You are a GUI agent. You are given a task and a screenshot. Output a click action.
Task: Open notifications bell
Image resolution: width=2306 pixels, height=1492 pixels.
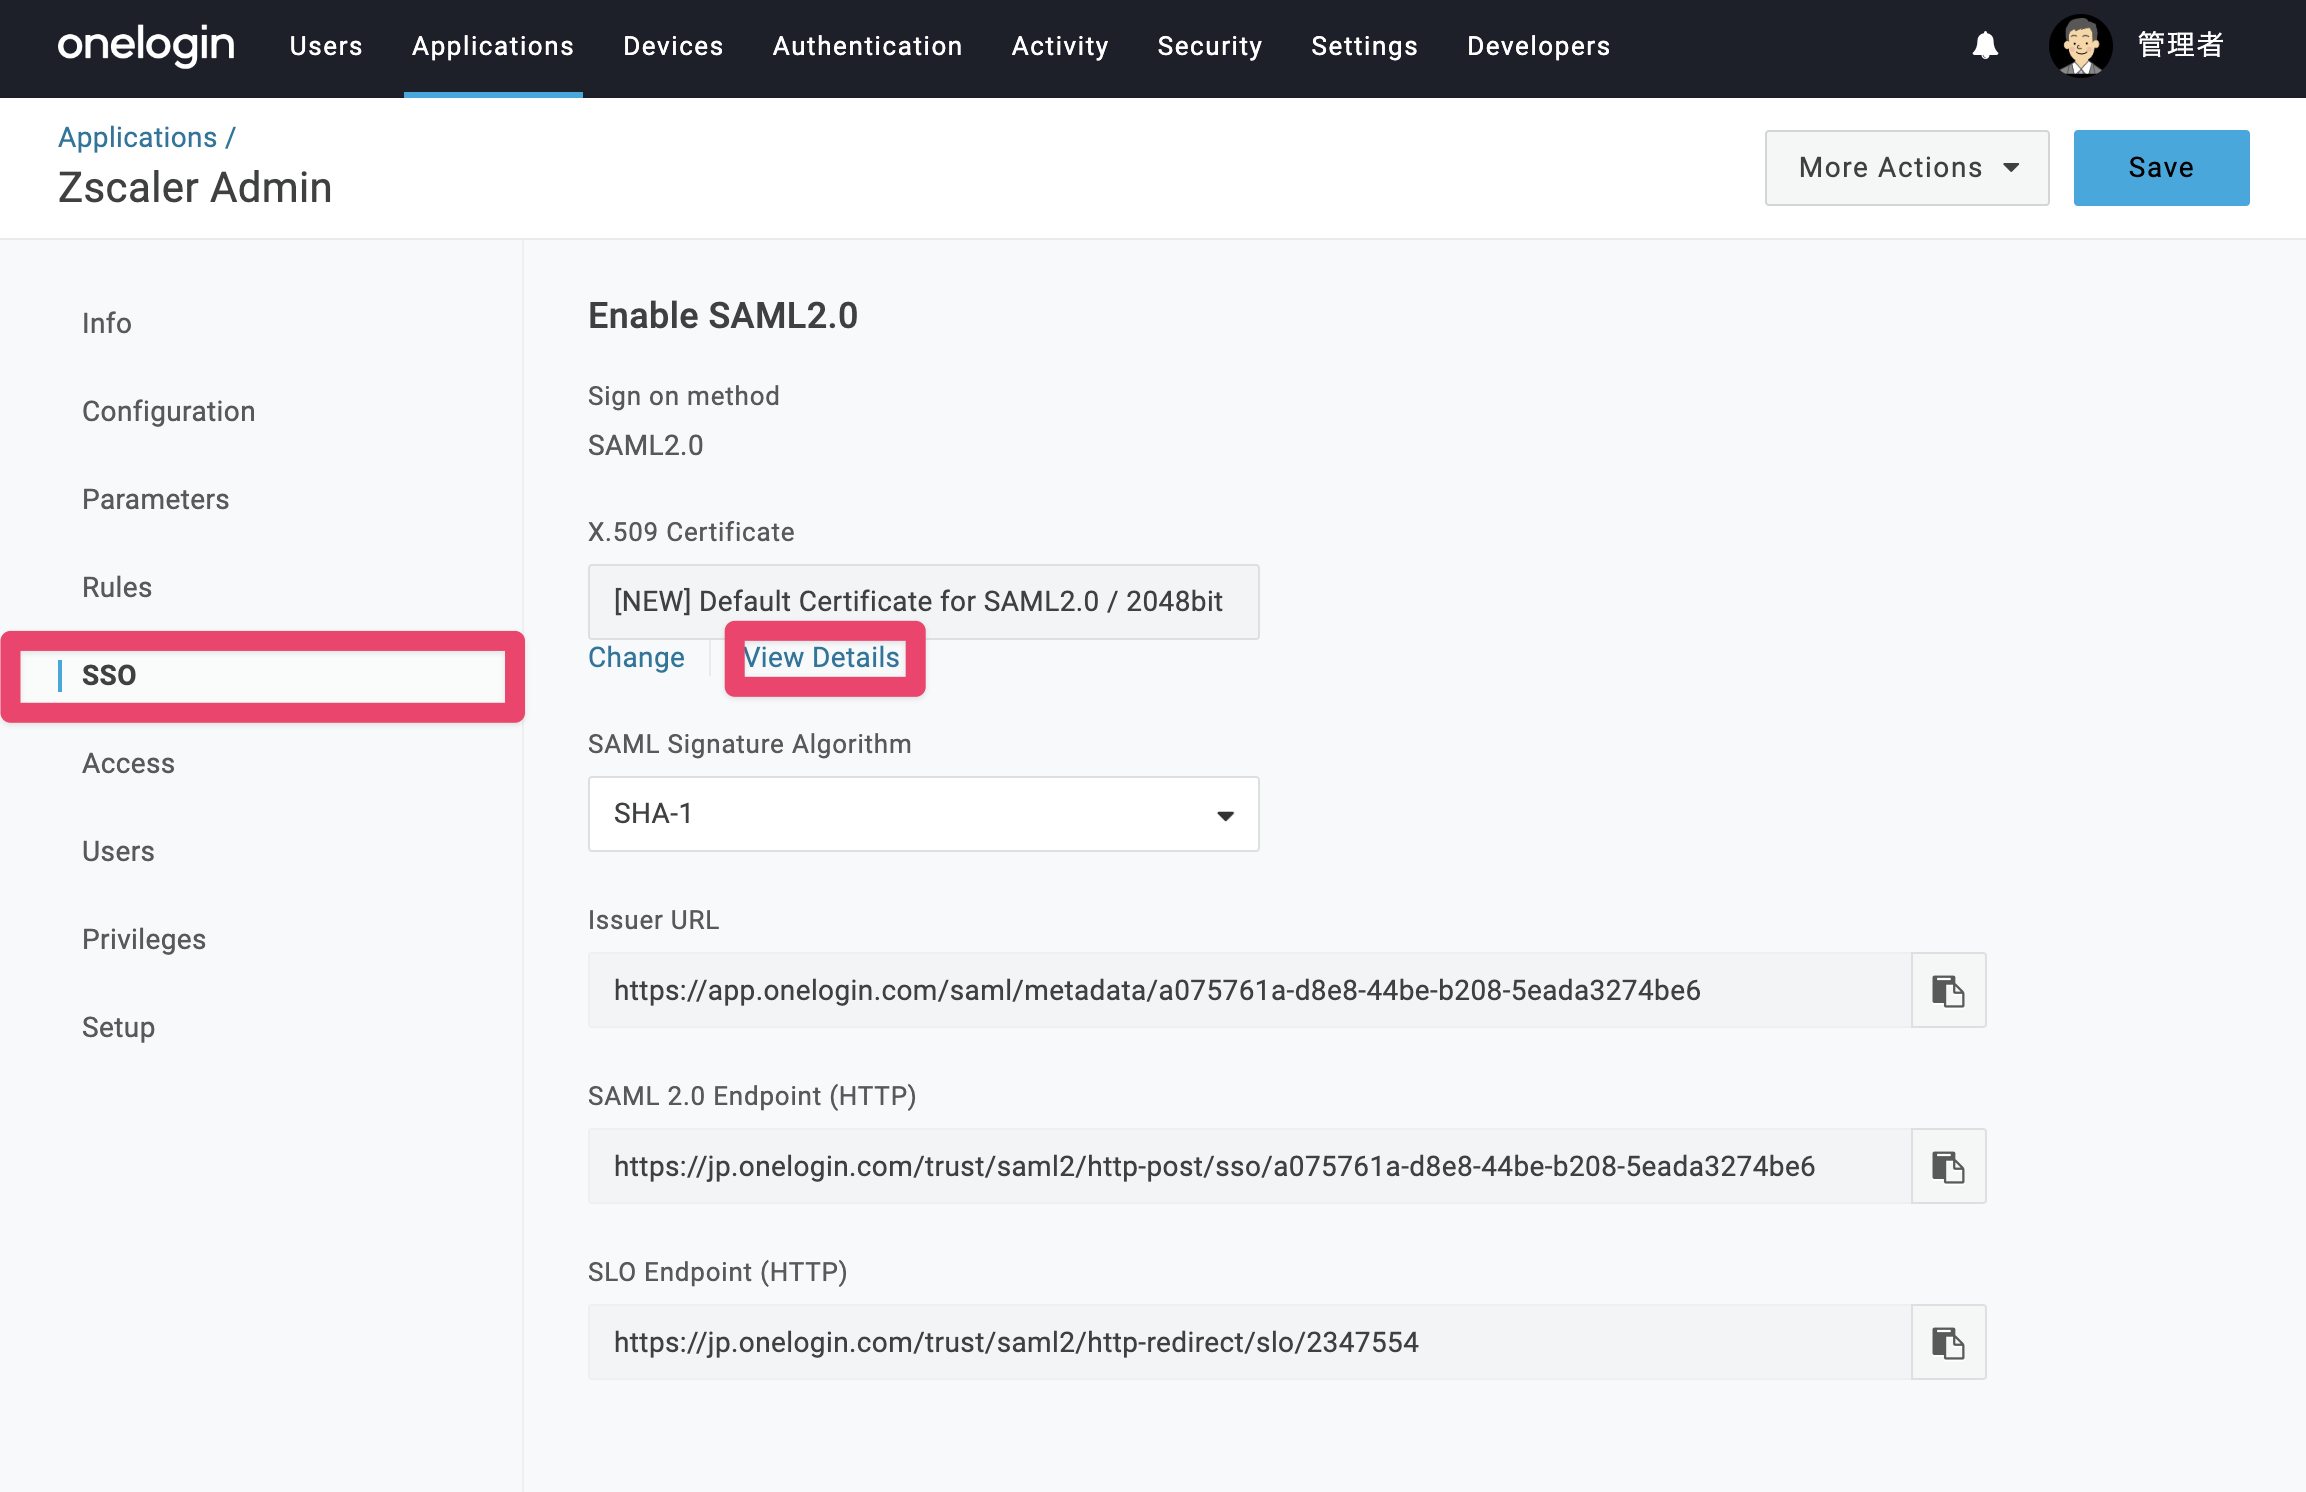(1985, 46)
